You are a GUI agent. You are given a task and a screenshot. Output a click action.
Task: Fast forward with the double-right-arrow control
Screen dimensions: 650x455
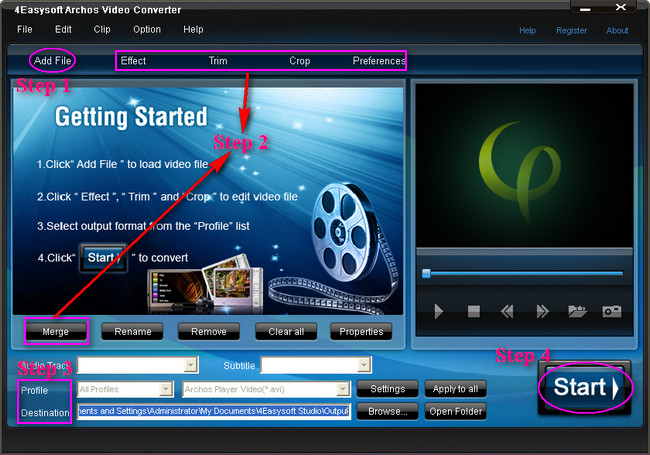(542, 311)
